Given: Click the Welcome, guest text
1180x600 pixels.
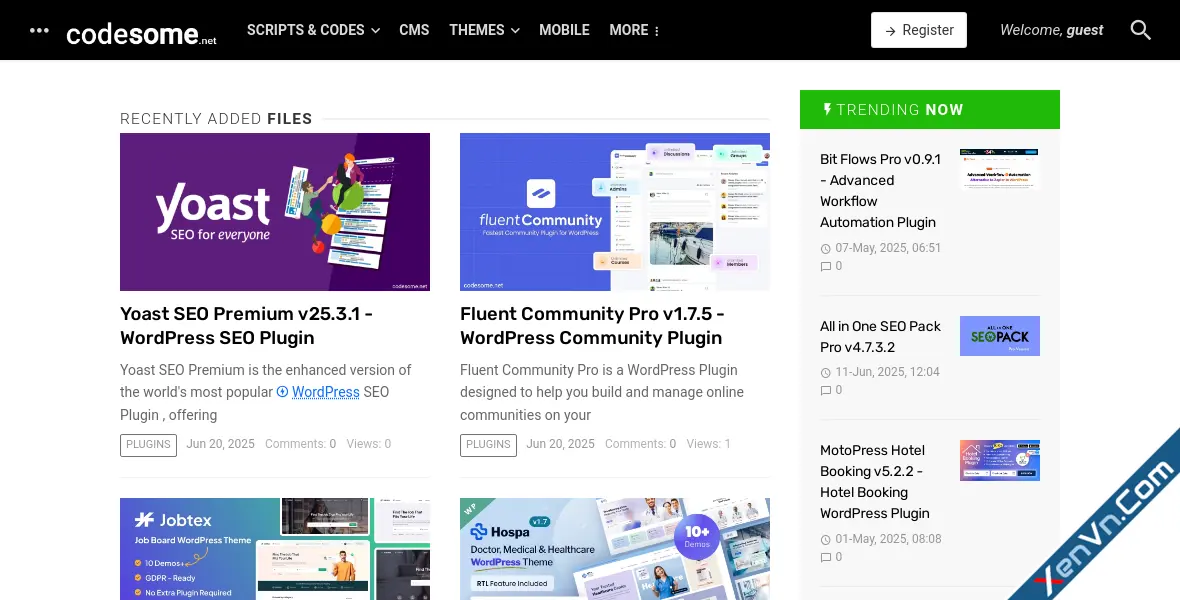Looking at the screenshot, I should pyautogui.click(x=1051, y=30).
